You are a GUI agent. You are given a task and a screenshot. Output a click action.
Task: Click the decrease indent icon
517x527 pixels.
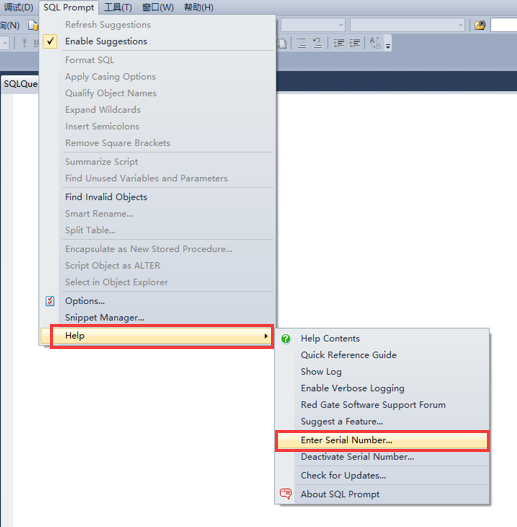click(339, 43)
